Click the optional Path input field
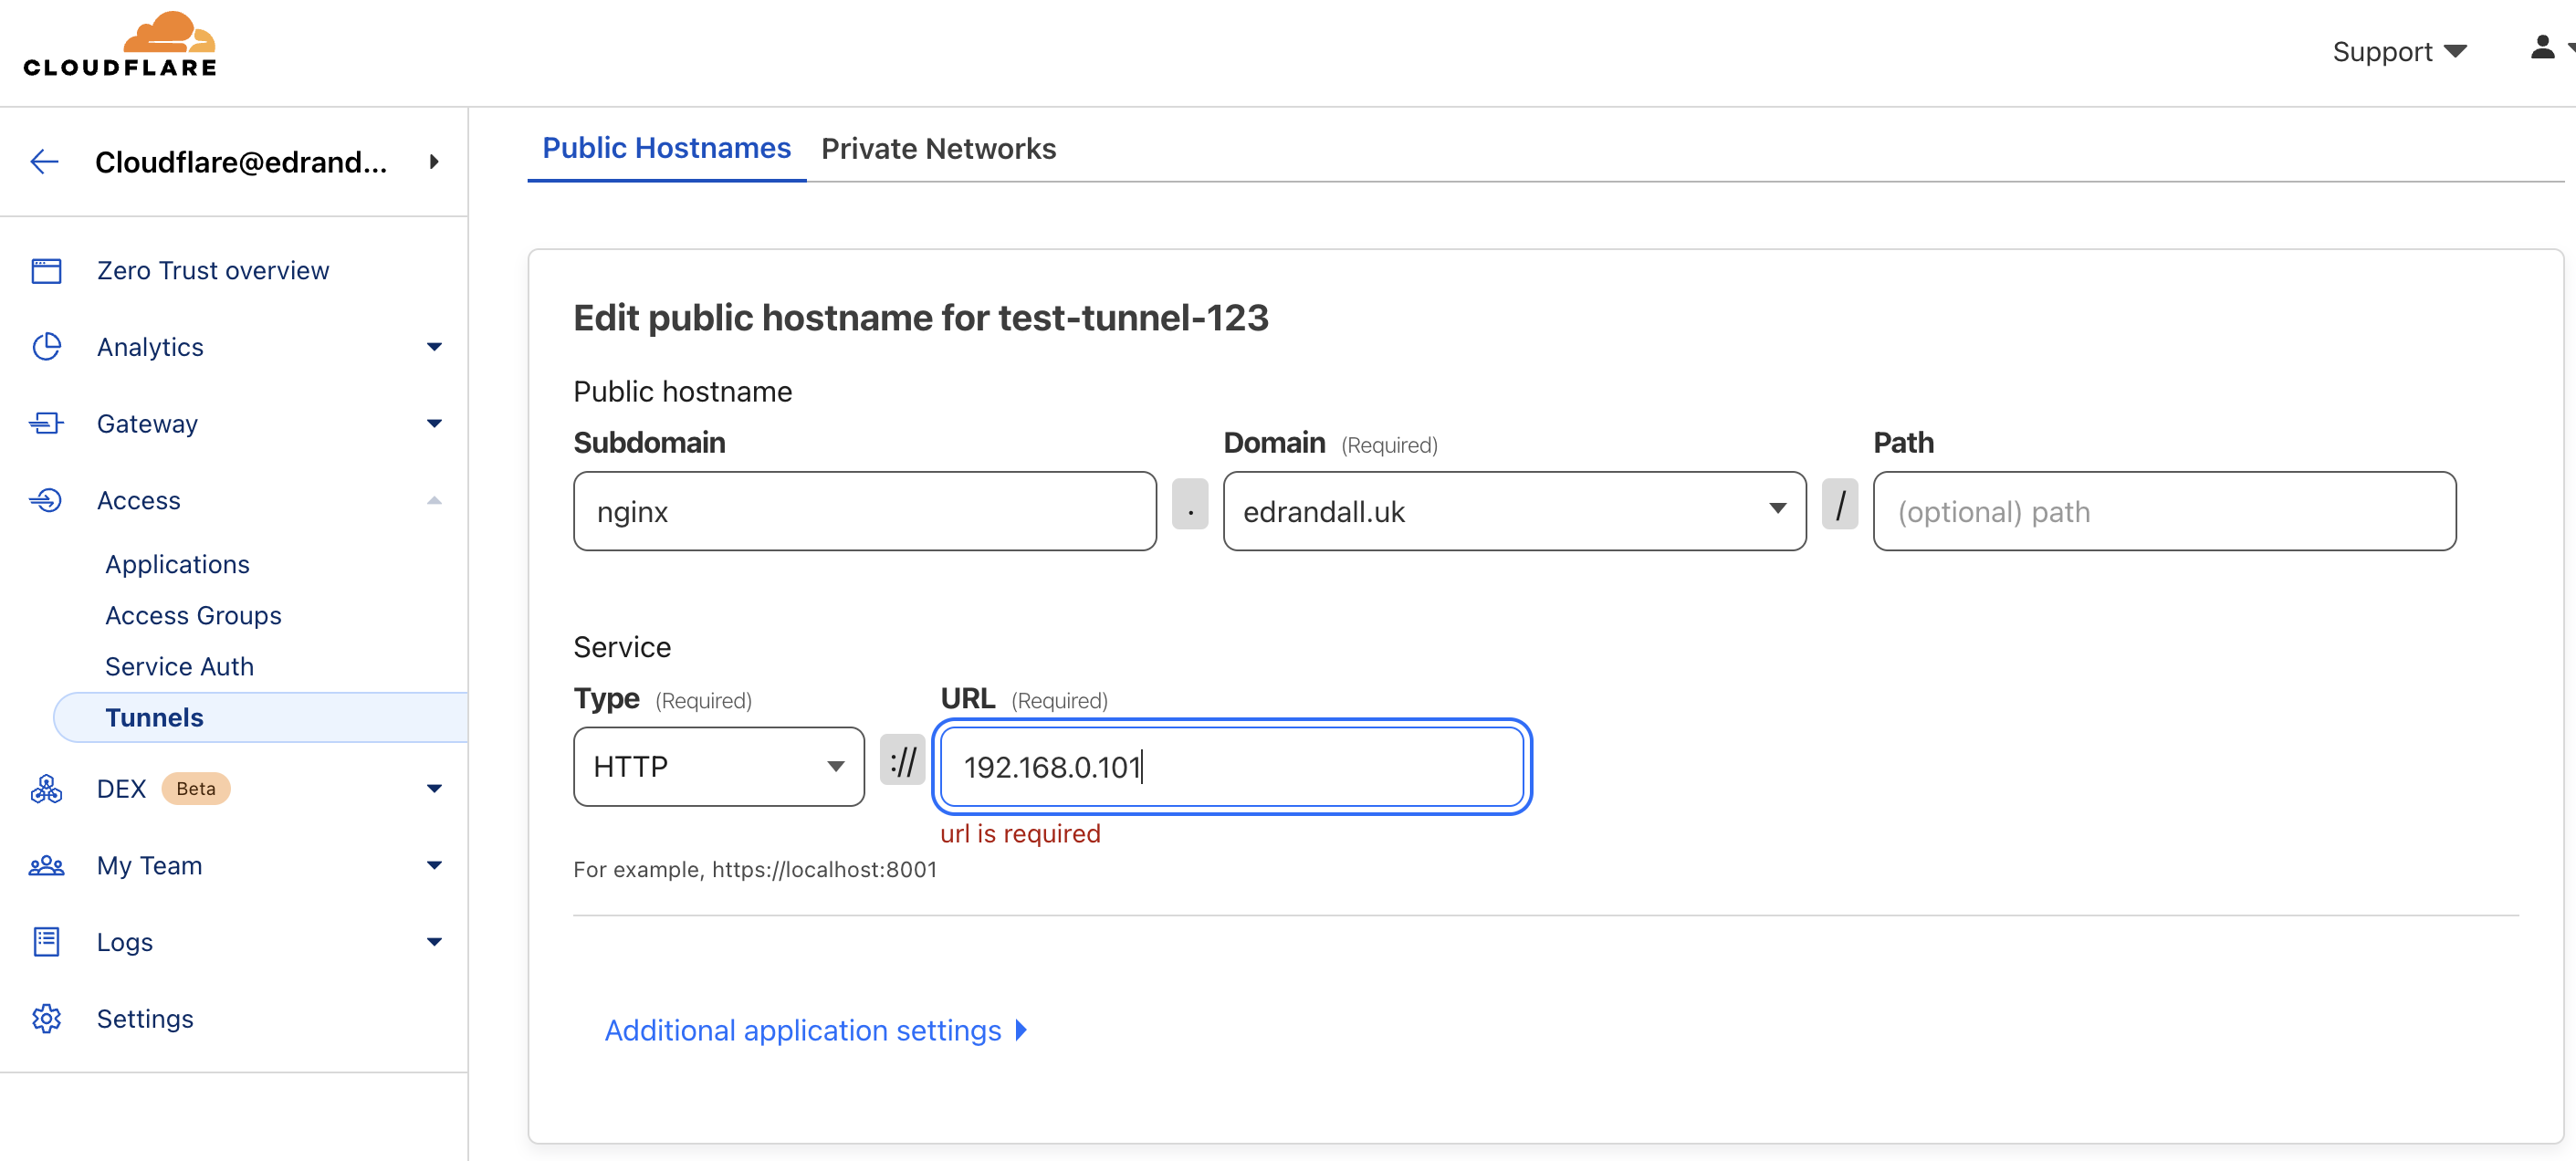Image resolution: width=2576 pixels, height=1161 pixels. 2164,511
